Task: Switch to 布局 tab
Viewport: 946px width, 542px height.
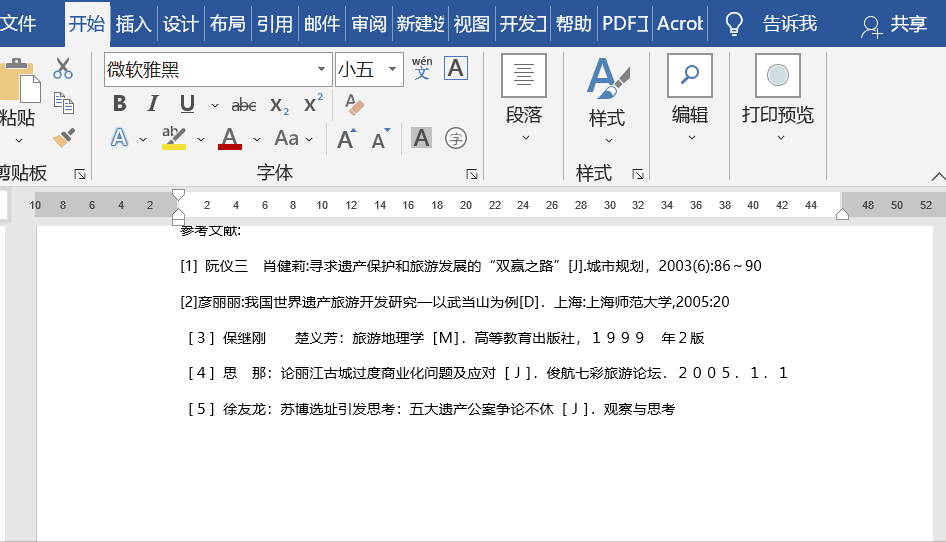Action: [x=227, y=24]
